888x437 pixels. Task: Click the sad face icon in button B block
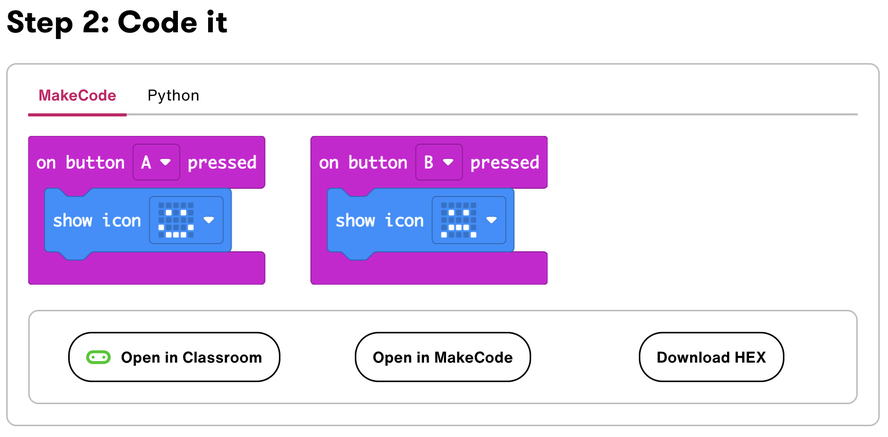click(x=458, y=220)
